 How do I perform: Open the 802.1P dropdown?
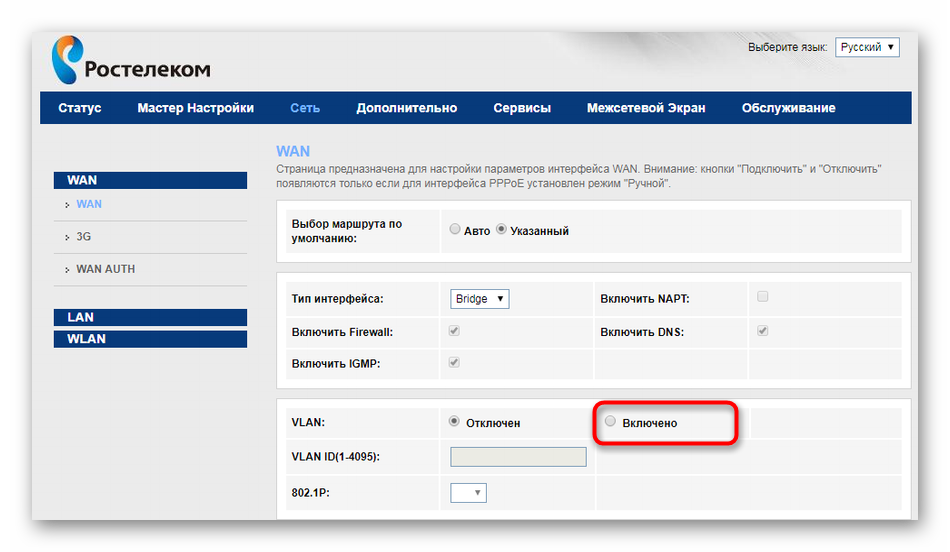pyautogui.click(x=468, y=493)
